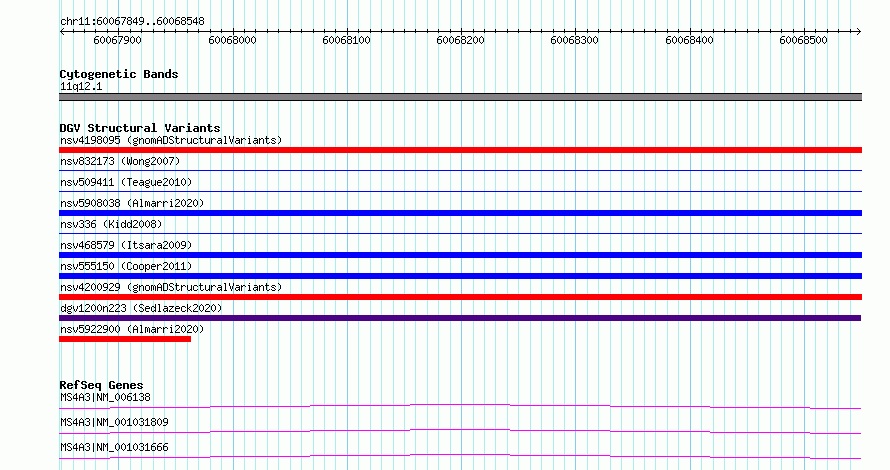Screen dimensions: 890x470
Task: Click the nsv5908038 (Almarri2020) label
Action: click(132, 203)
